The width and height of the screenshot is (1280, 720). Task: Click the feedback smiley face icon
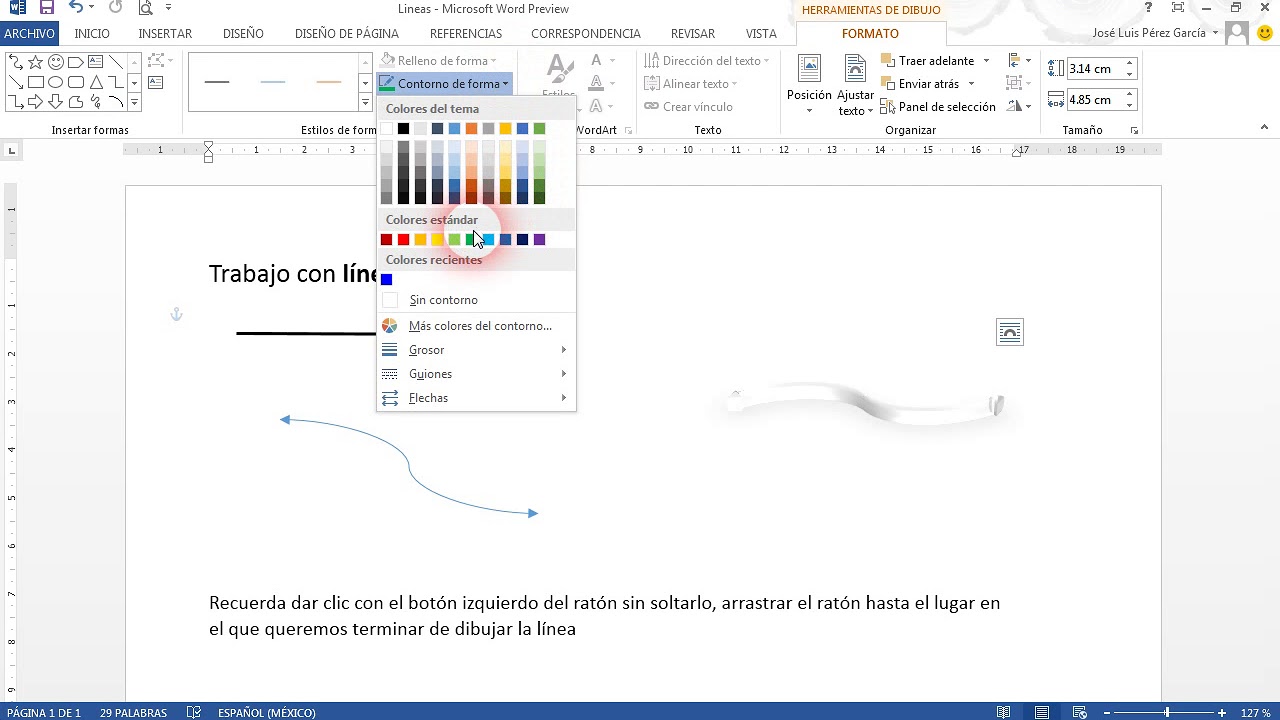coord(1265,33)
